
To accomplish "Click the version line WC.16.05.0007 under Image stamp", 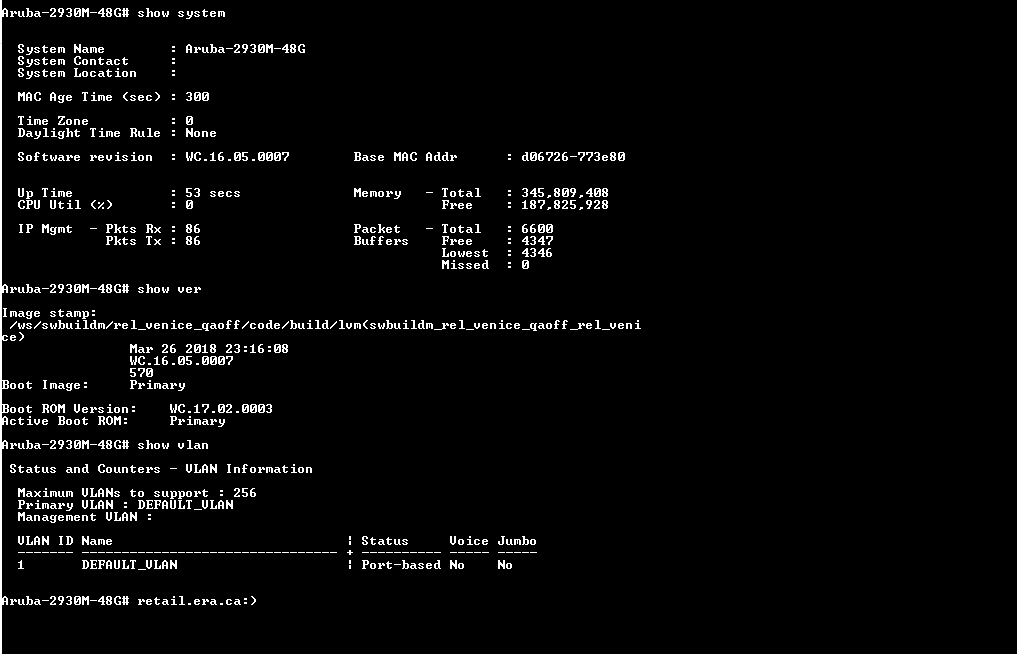I will point(181,361).
